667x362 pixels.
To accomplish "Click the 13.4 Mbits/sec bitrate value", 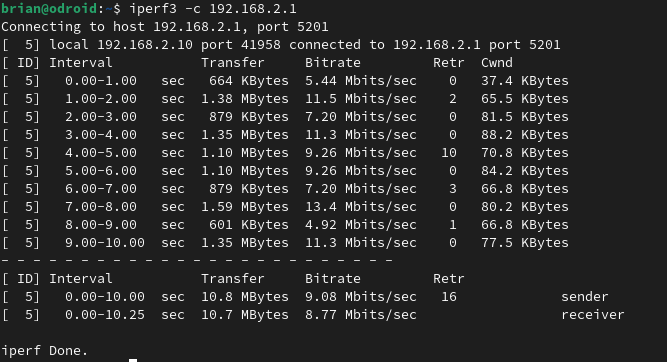I will point(361,207).
